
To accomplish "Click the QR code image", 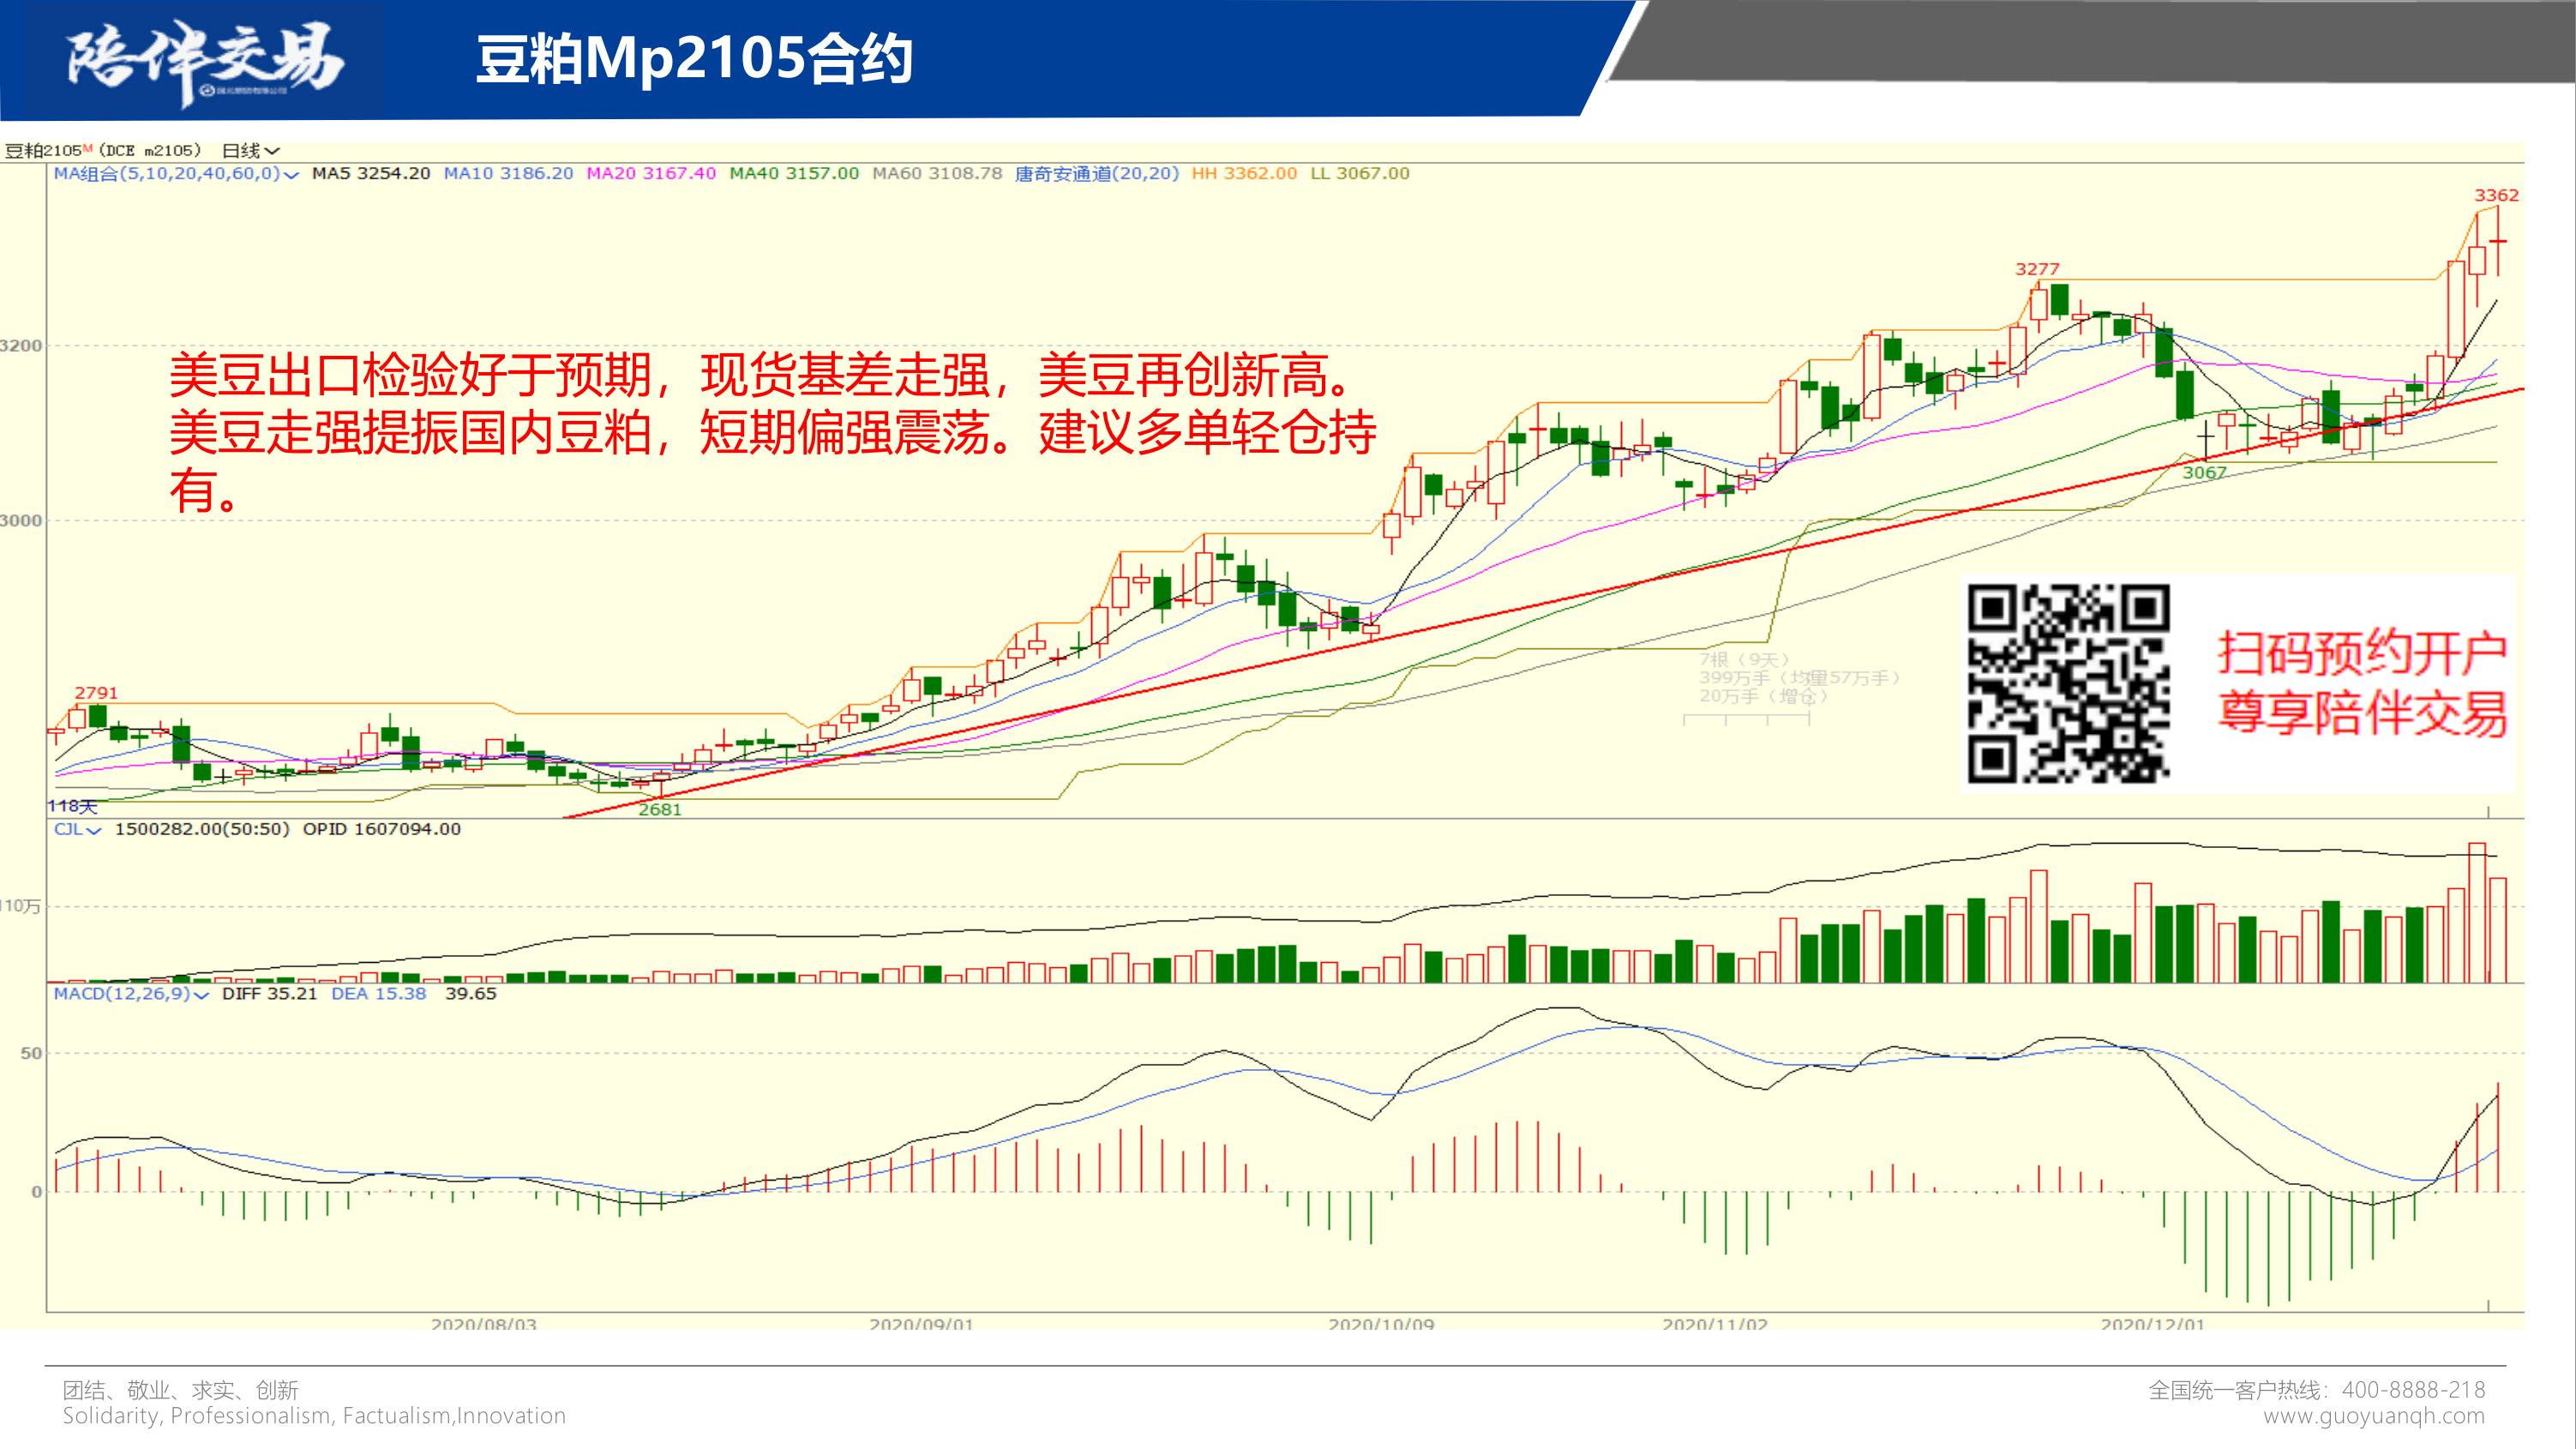I will [x=2068, y=684].
